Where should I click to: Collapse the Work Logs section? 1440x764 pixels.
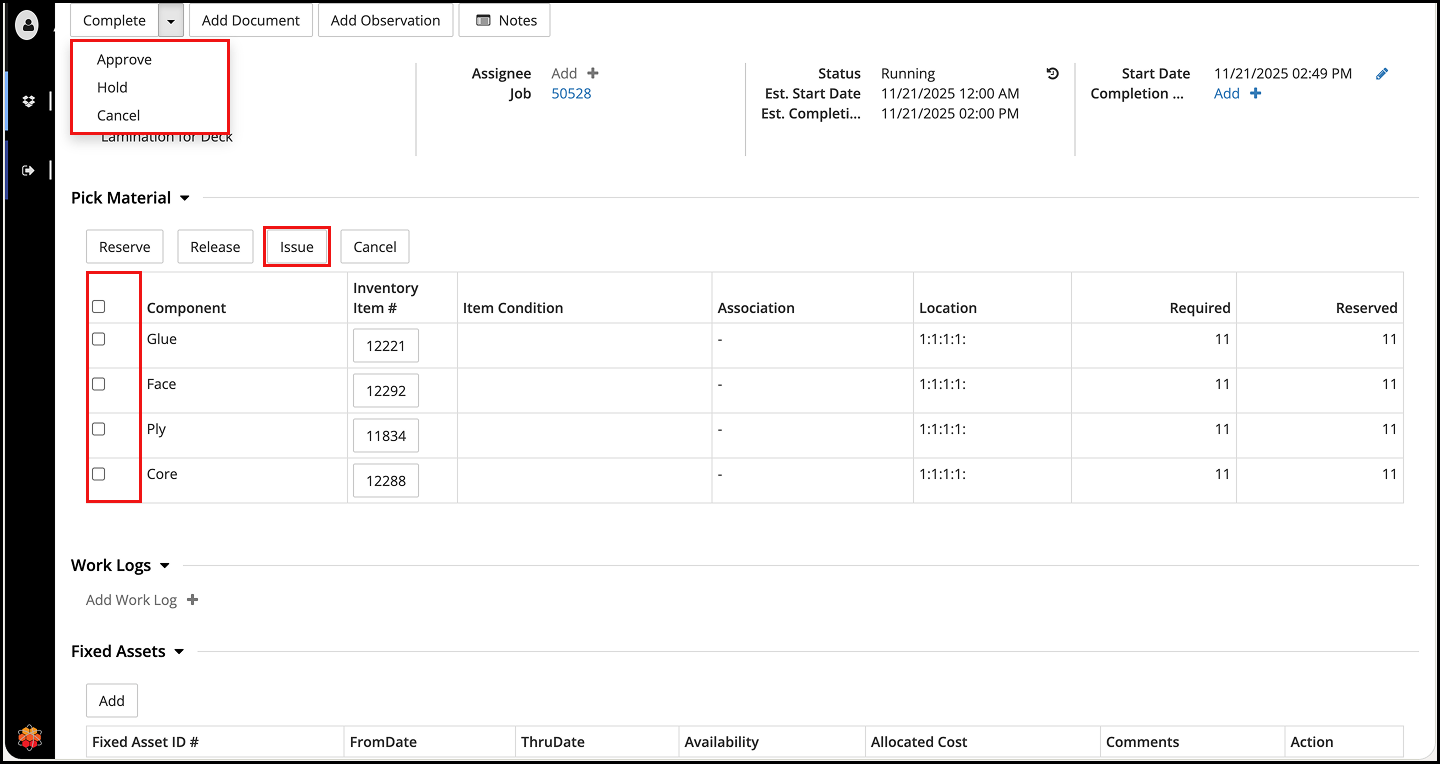pos(165,566)
